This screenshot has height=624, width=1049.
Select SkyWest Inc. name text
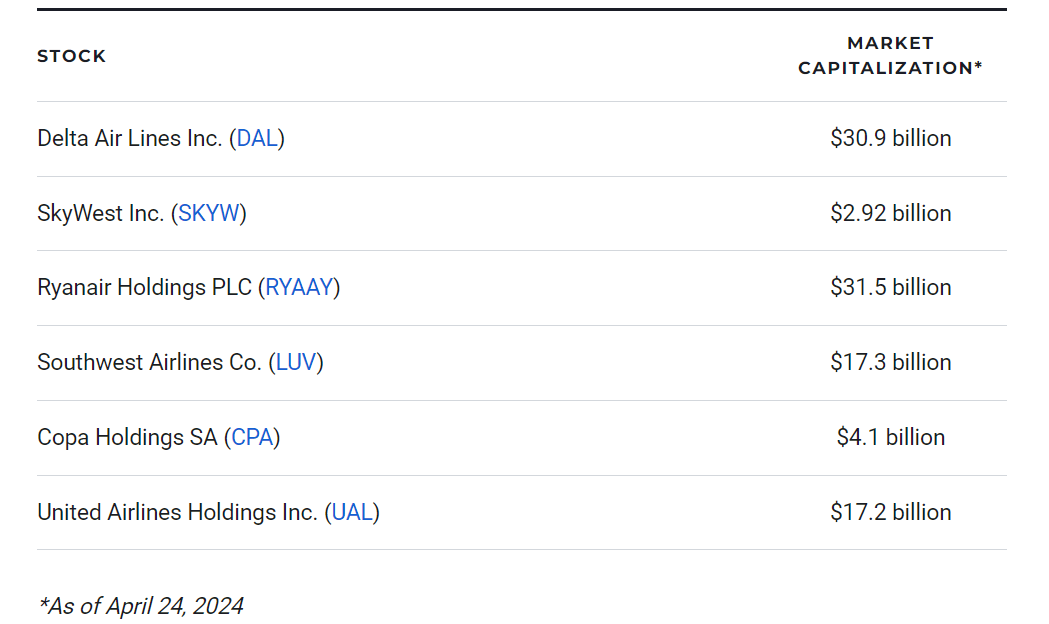click(100, 213)
